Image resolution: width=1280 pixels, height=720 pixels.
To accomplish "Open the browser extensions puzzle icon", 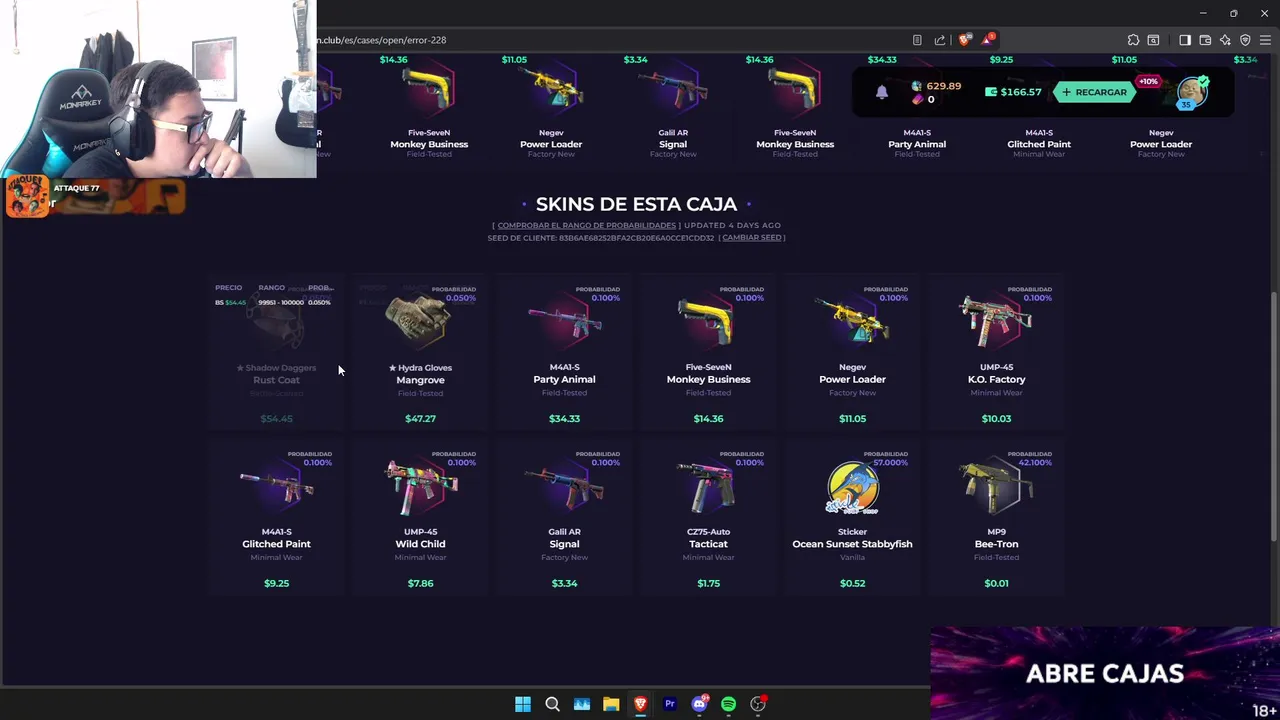I will point(1133,40).
